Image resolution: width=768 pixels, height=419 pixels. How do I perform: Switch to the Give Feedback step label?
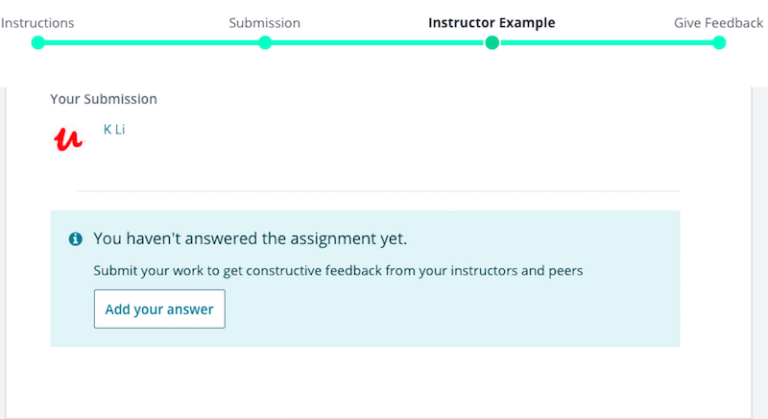[x=718, y=23]
